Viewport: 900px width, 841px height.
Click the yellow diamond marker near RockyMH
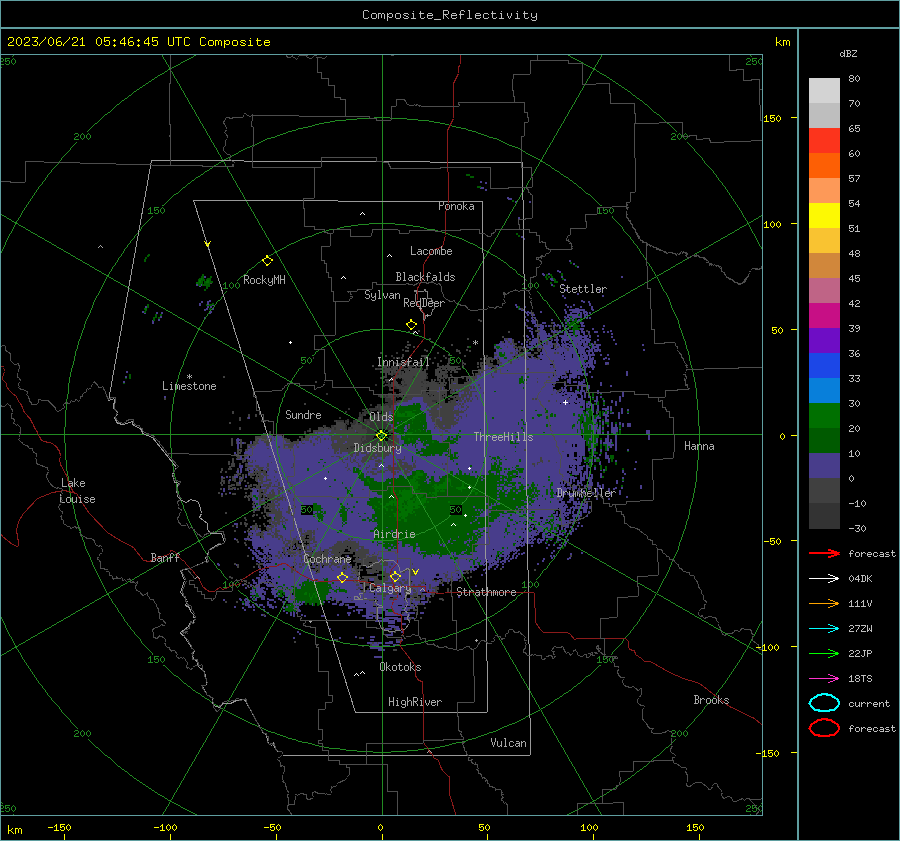click(267, 261)
